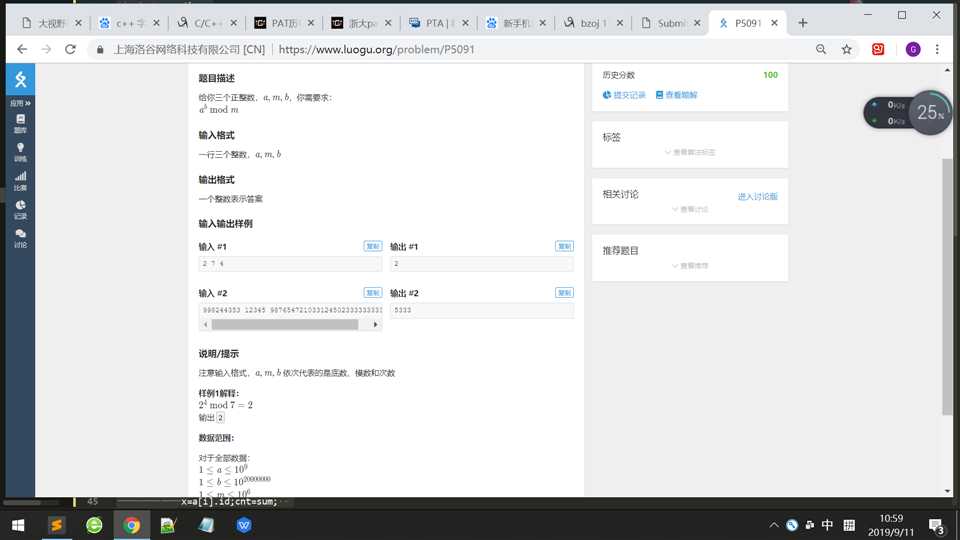Click the 中 input method indicator
The image size is (960, 540).
click(827, 525)
